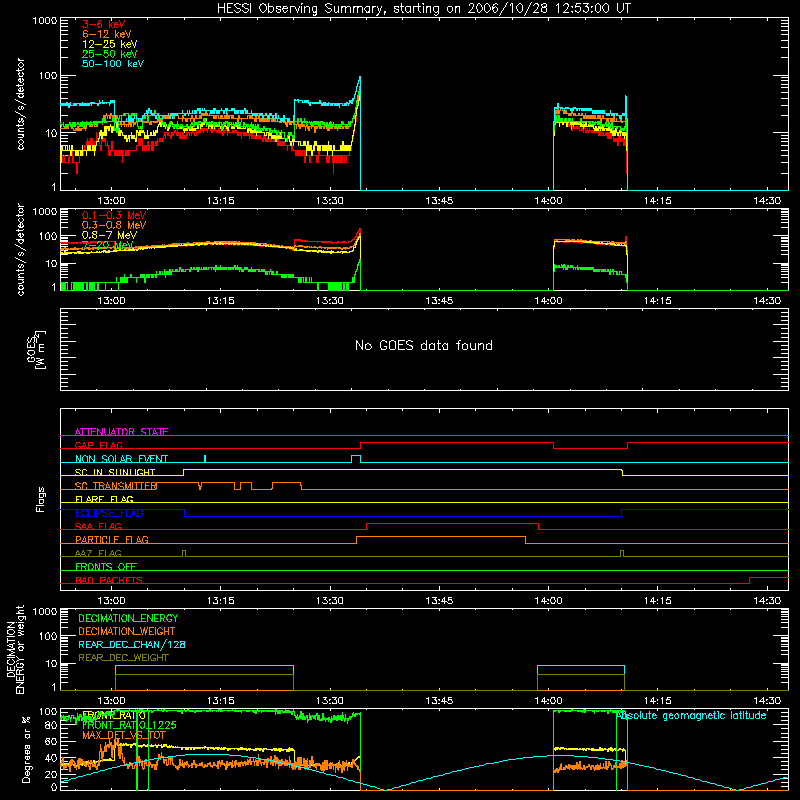Image resolution: width=800 pixels, height=800 pixels.
Task: Click the raised BAD_PACKETS step near 14:30
Action: coord(769,578)
